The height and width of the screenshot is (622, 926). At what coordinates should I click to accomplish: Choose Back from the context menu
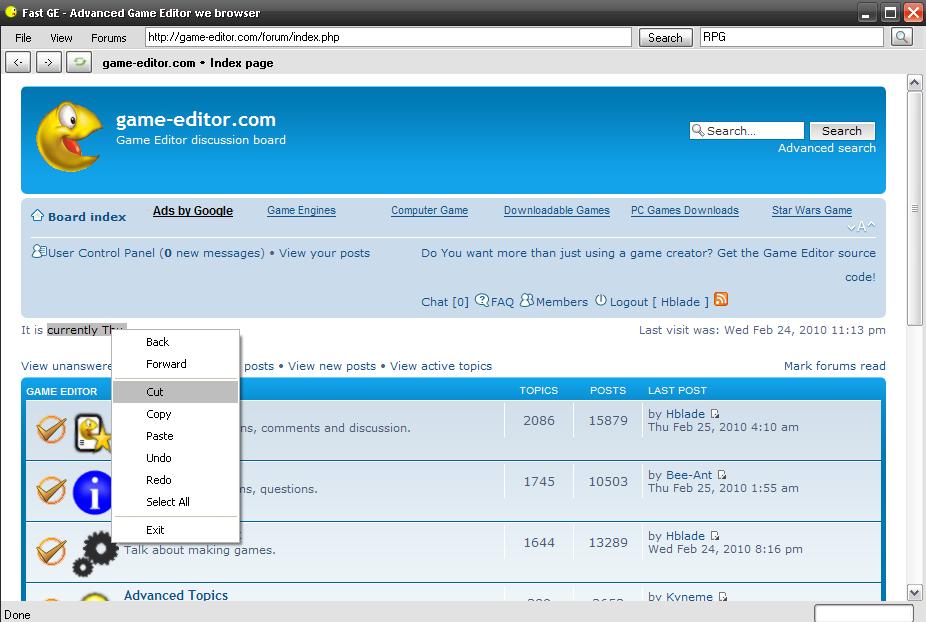[x=176, y=342]
